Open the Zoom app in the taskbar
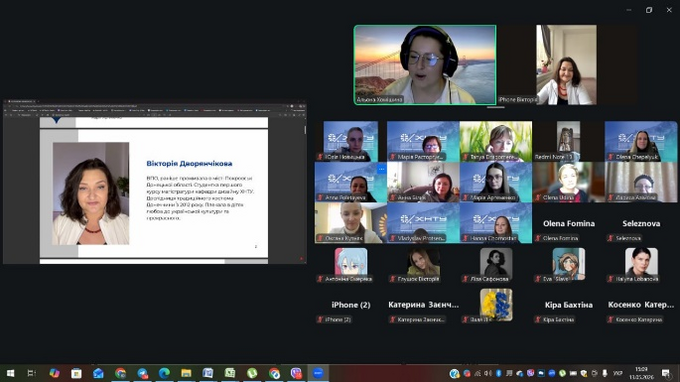 point(318,373)
